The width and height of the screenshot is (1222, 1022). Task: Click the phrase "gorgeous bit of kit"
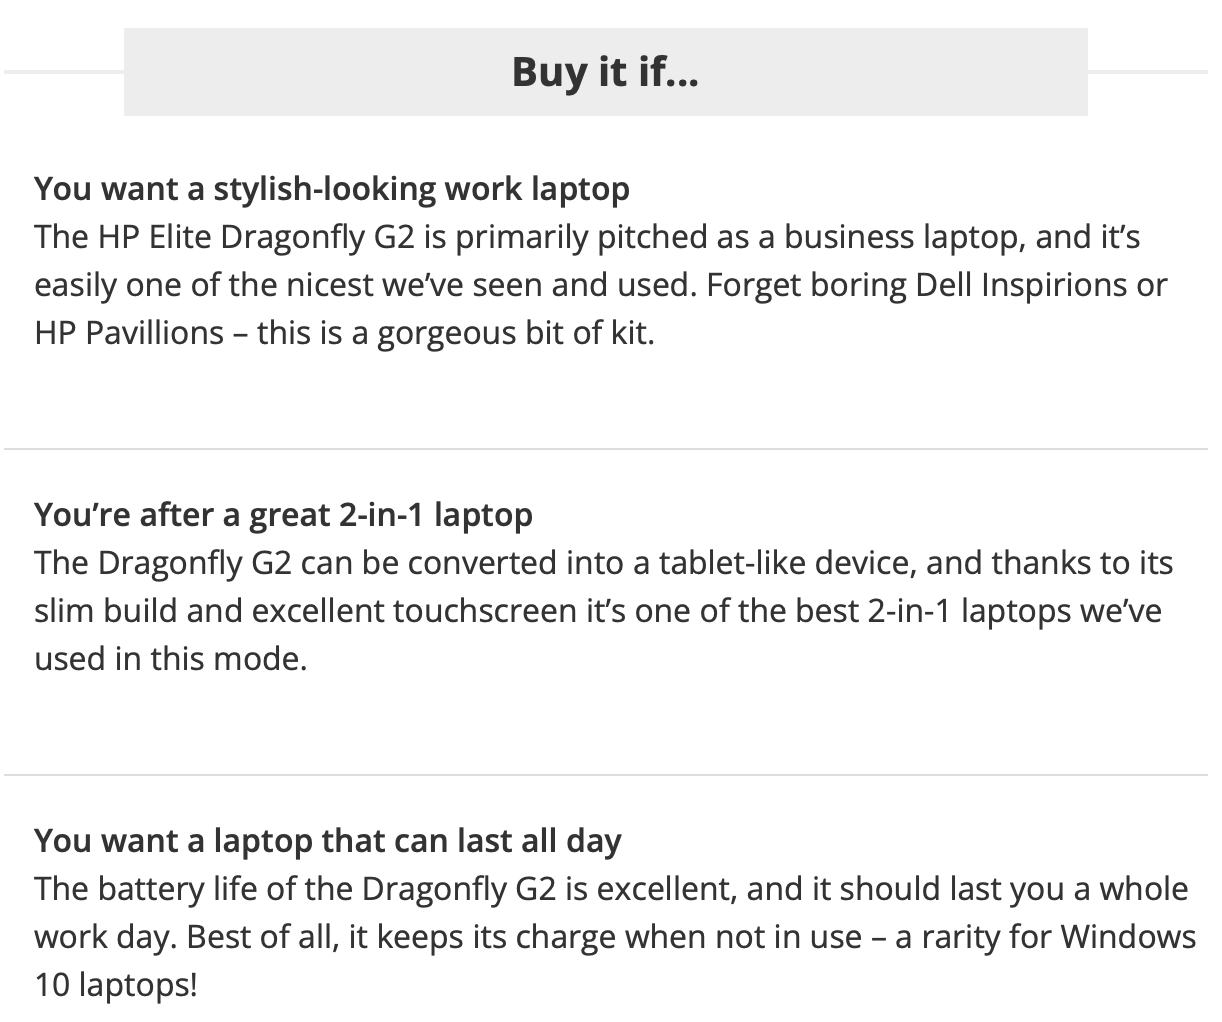point(513,332)
